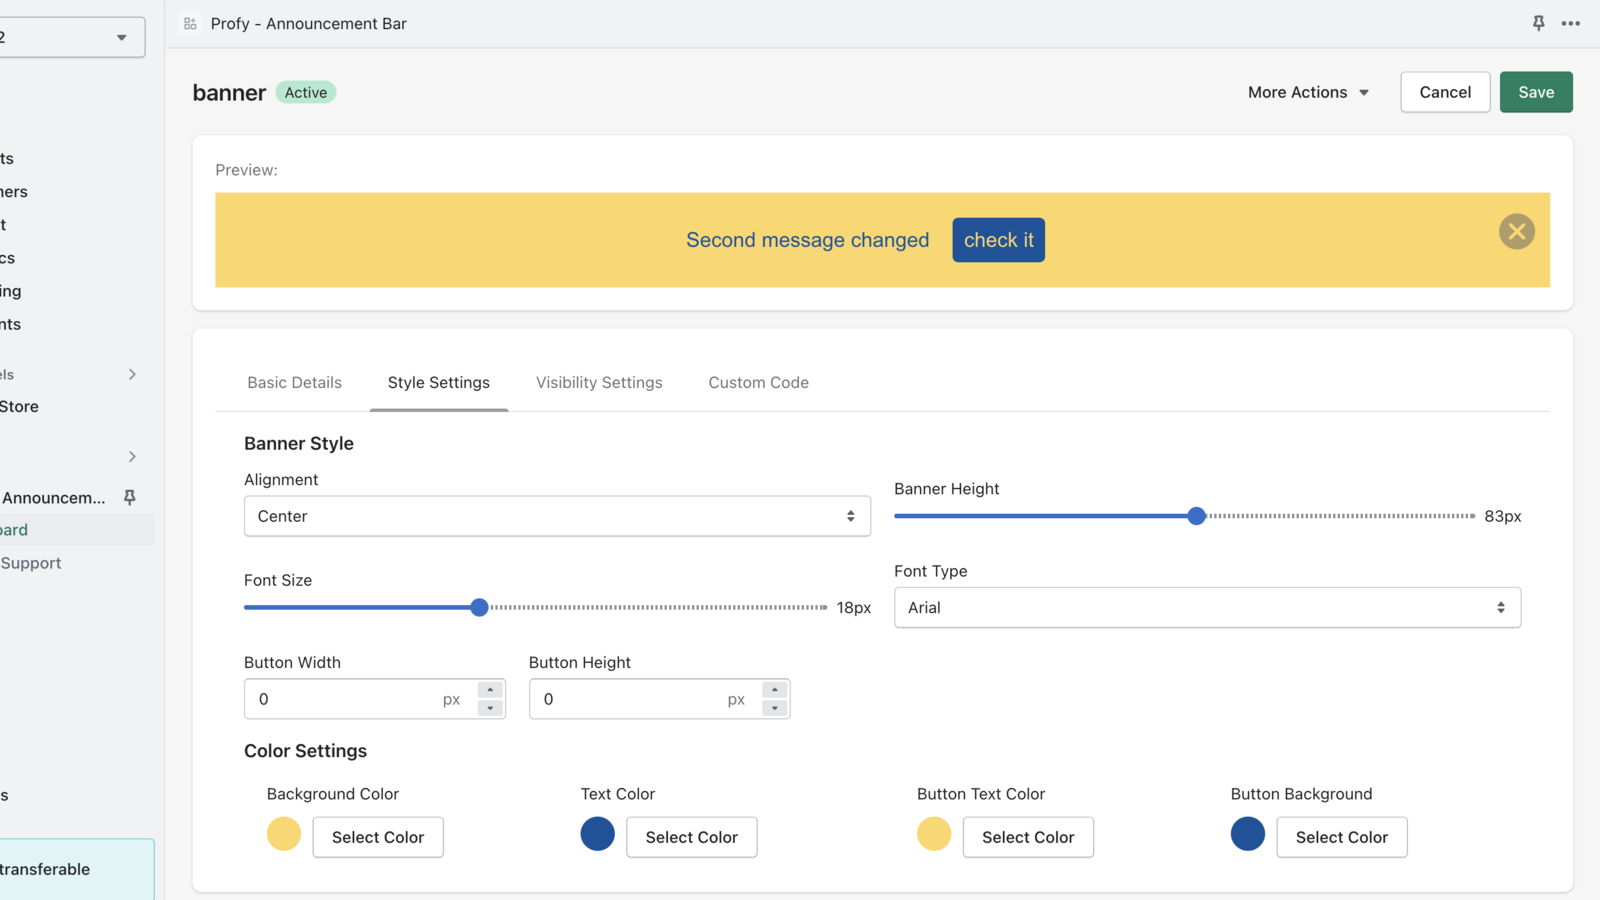Select Color for Text Color
The image size is (1600, 900).
(x=692, y=837)
